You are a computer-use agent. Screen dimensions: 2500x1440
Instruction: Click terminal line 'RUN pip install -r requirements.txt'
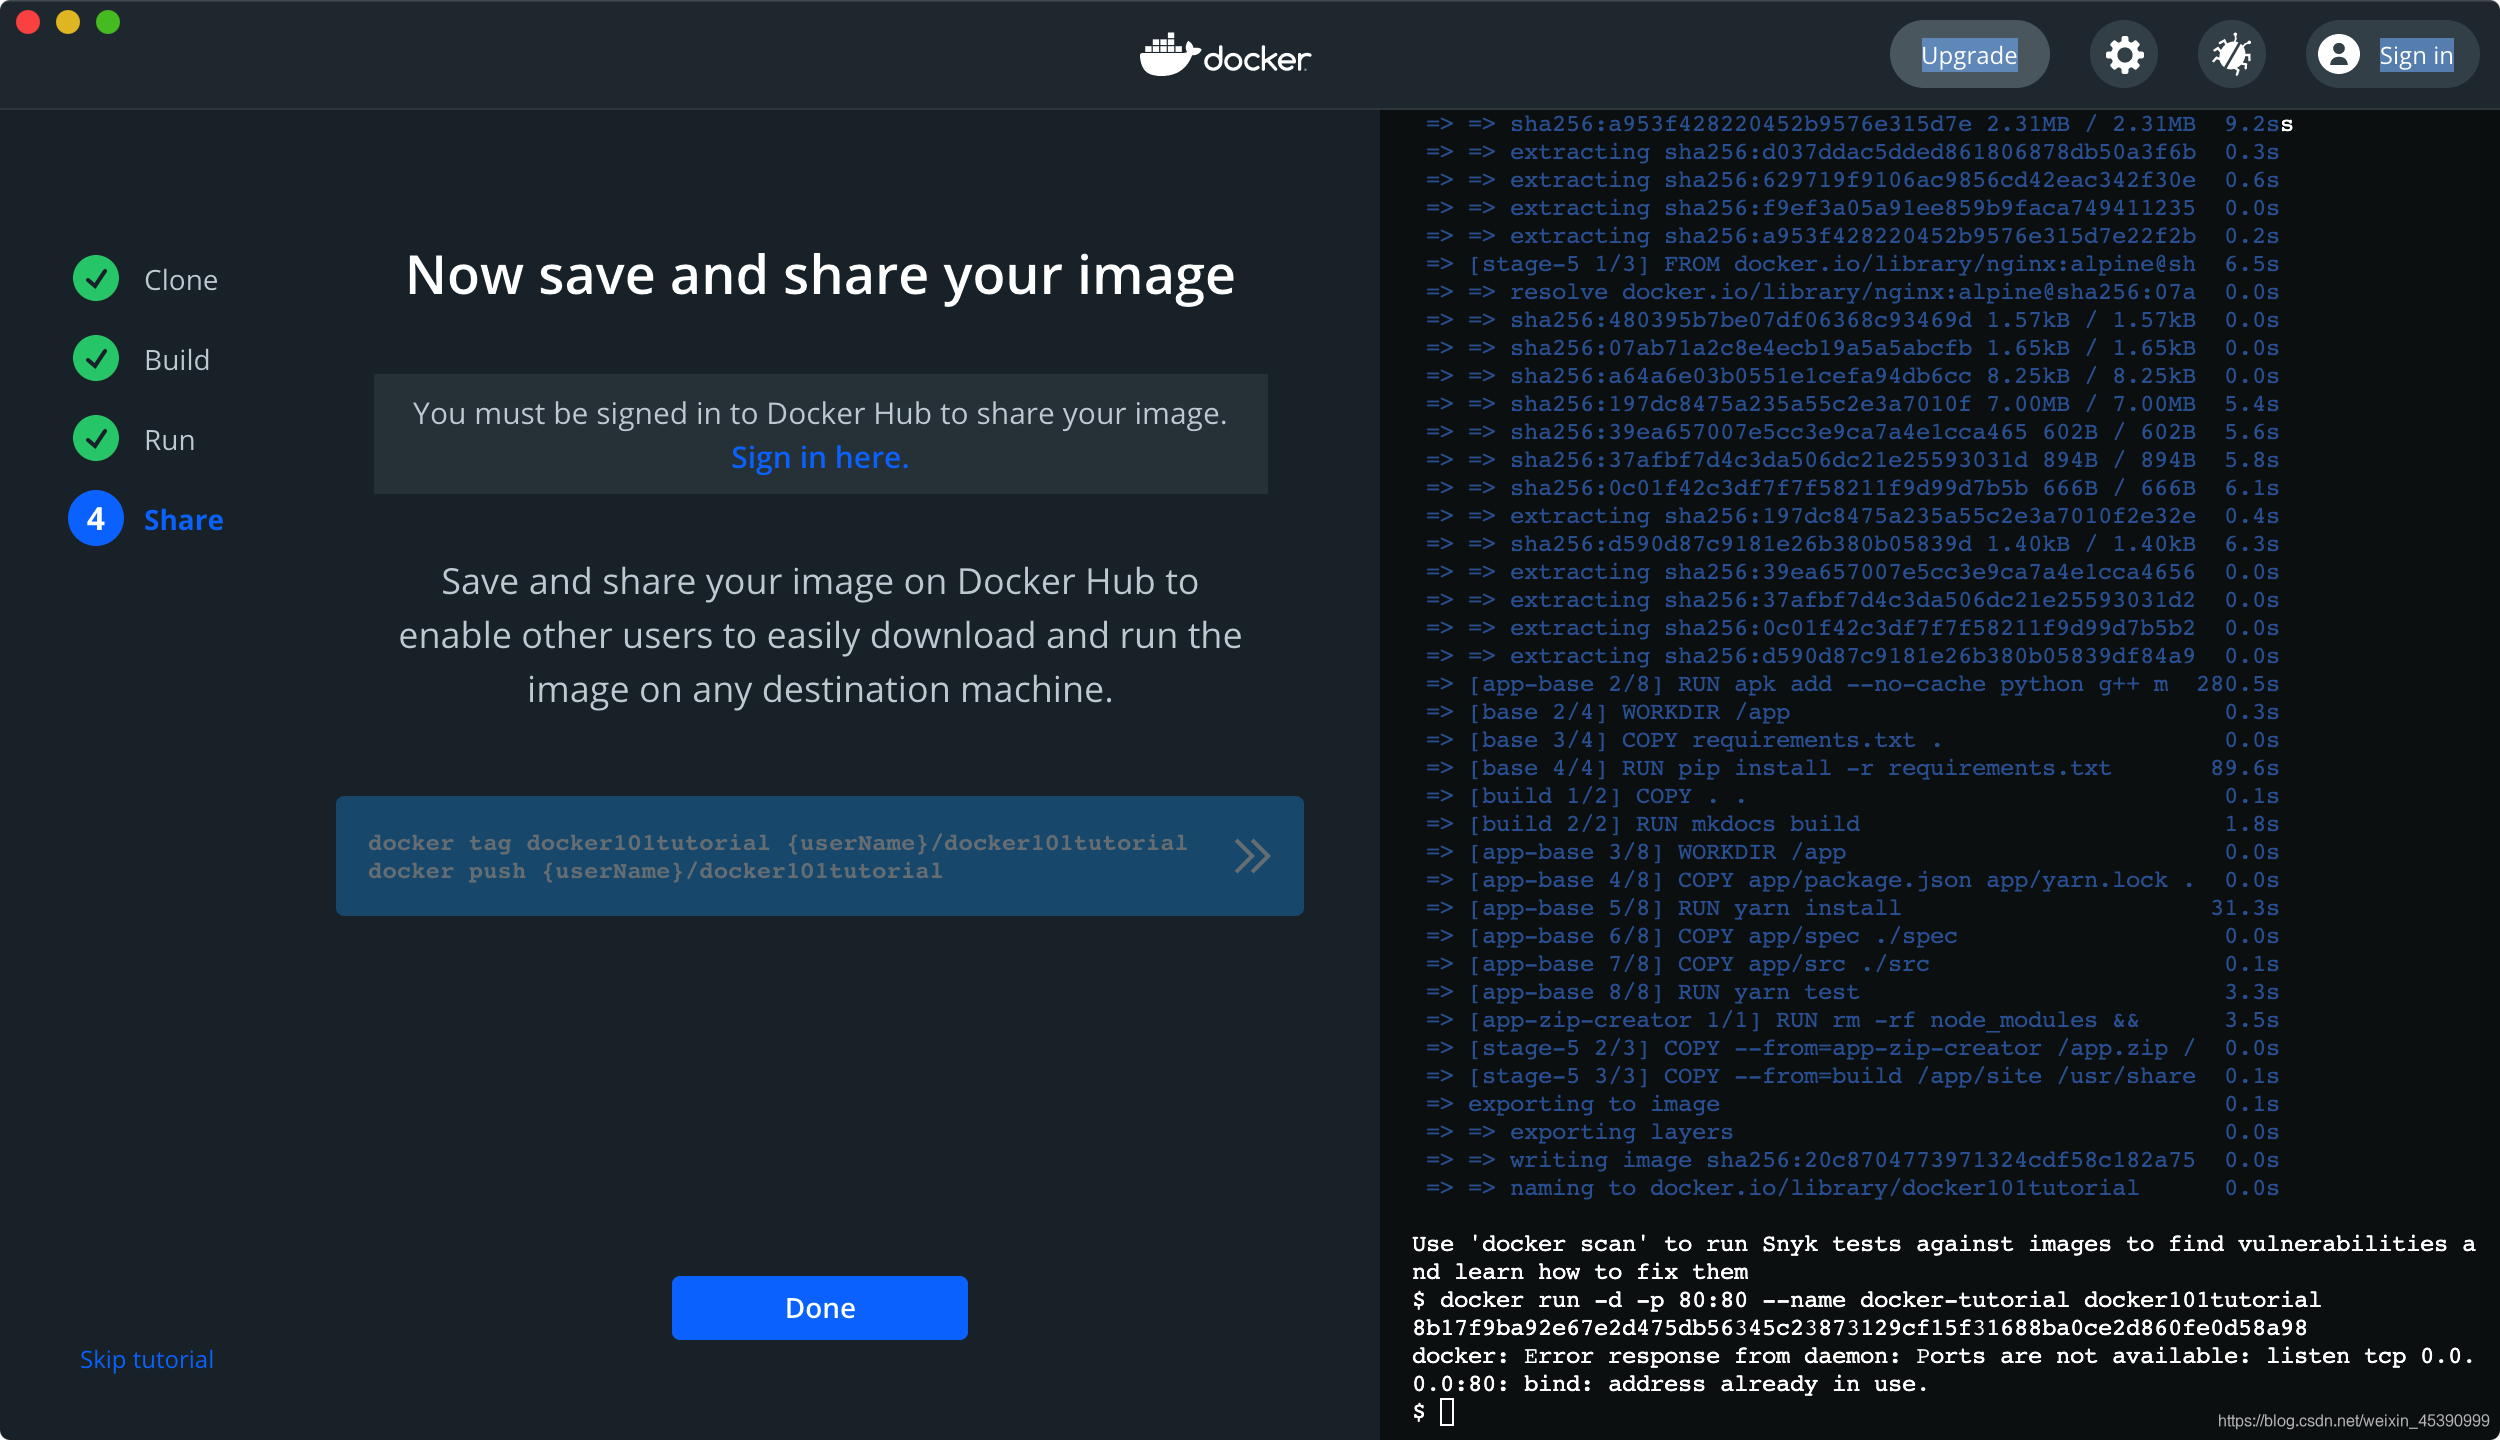pos(1852,768)
